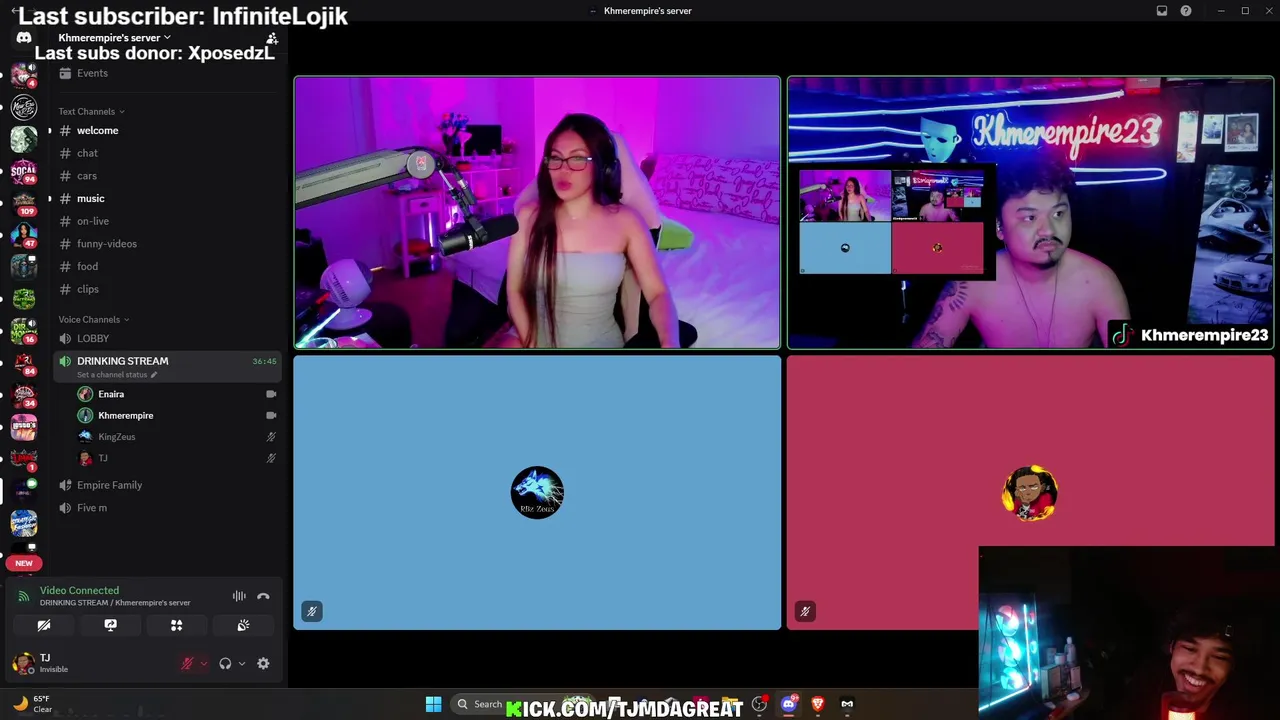Click camera icon next to Khmerempire
The image size is (1280, 720).
(271, 415)
